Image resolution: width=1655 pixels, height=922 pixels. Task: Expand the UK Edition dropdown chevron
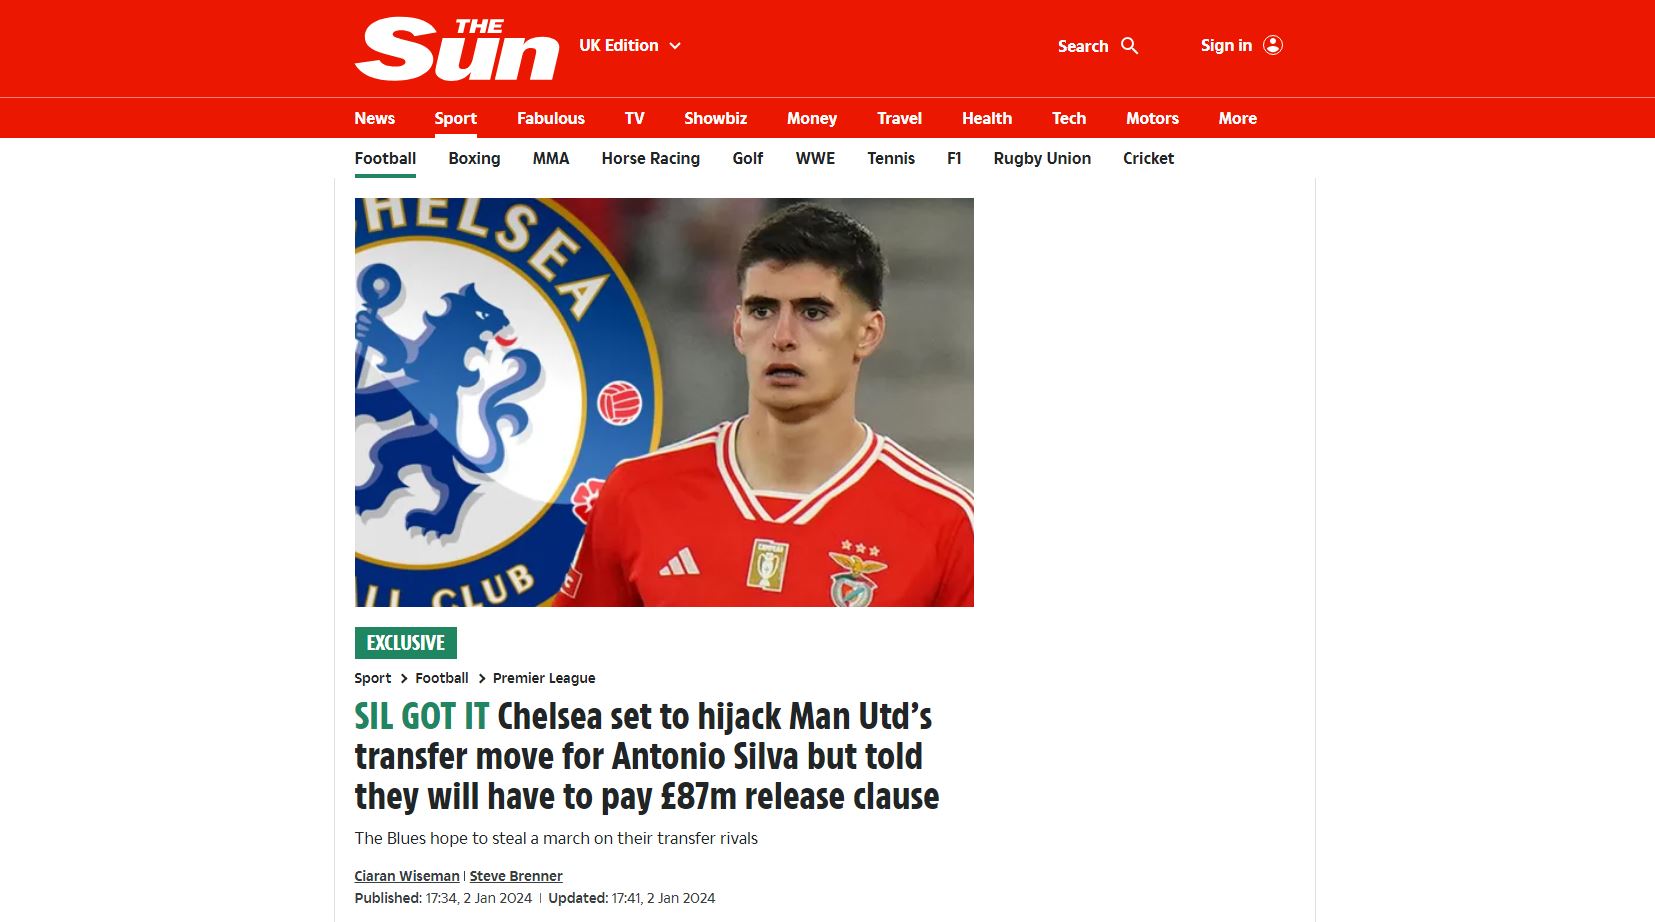(675, 46)
